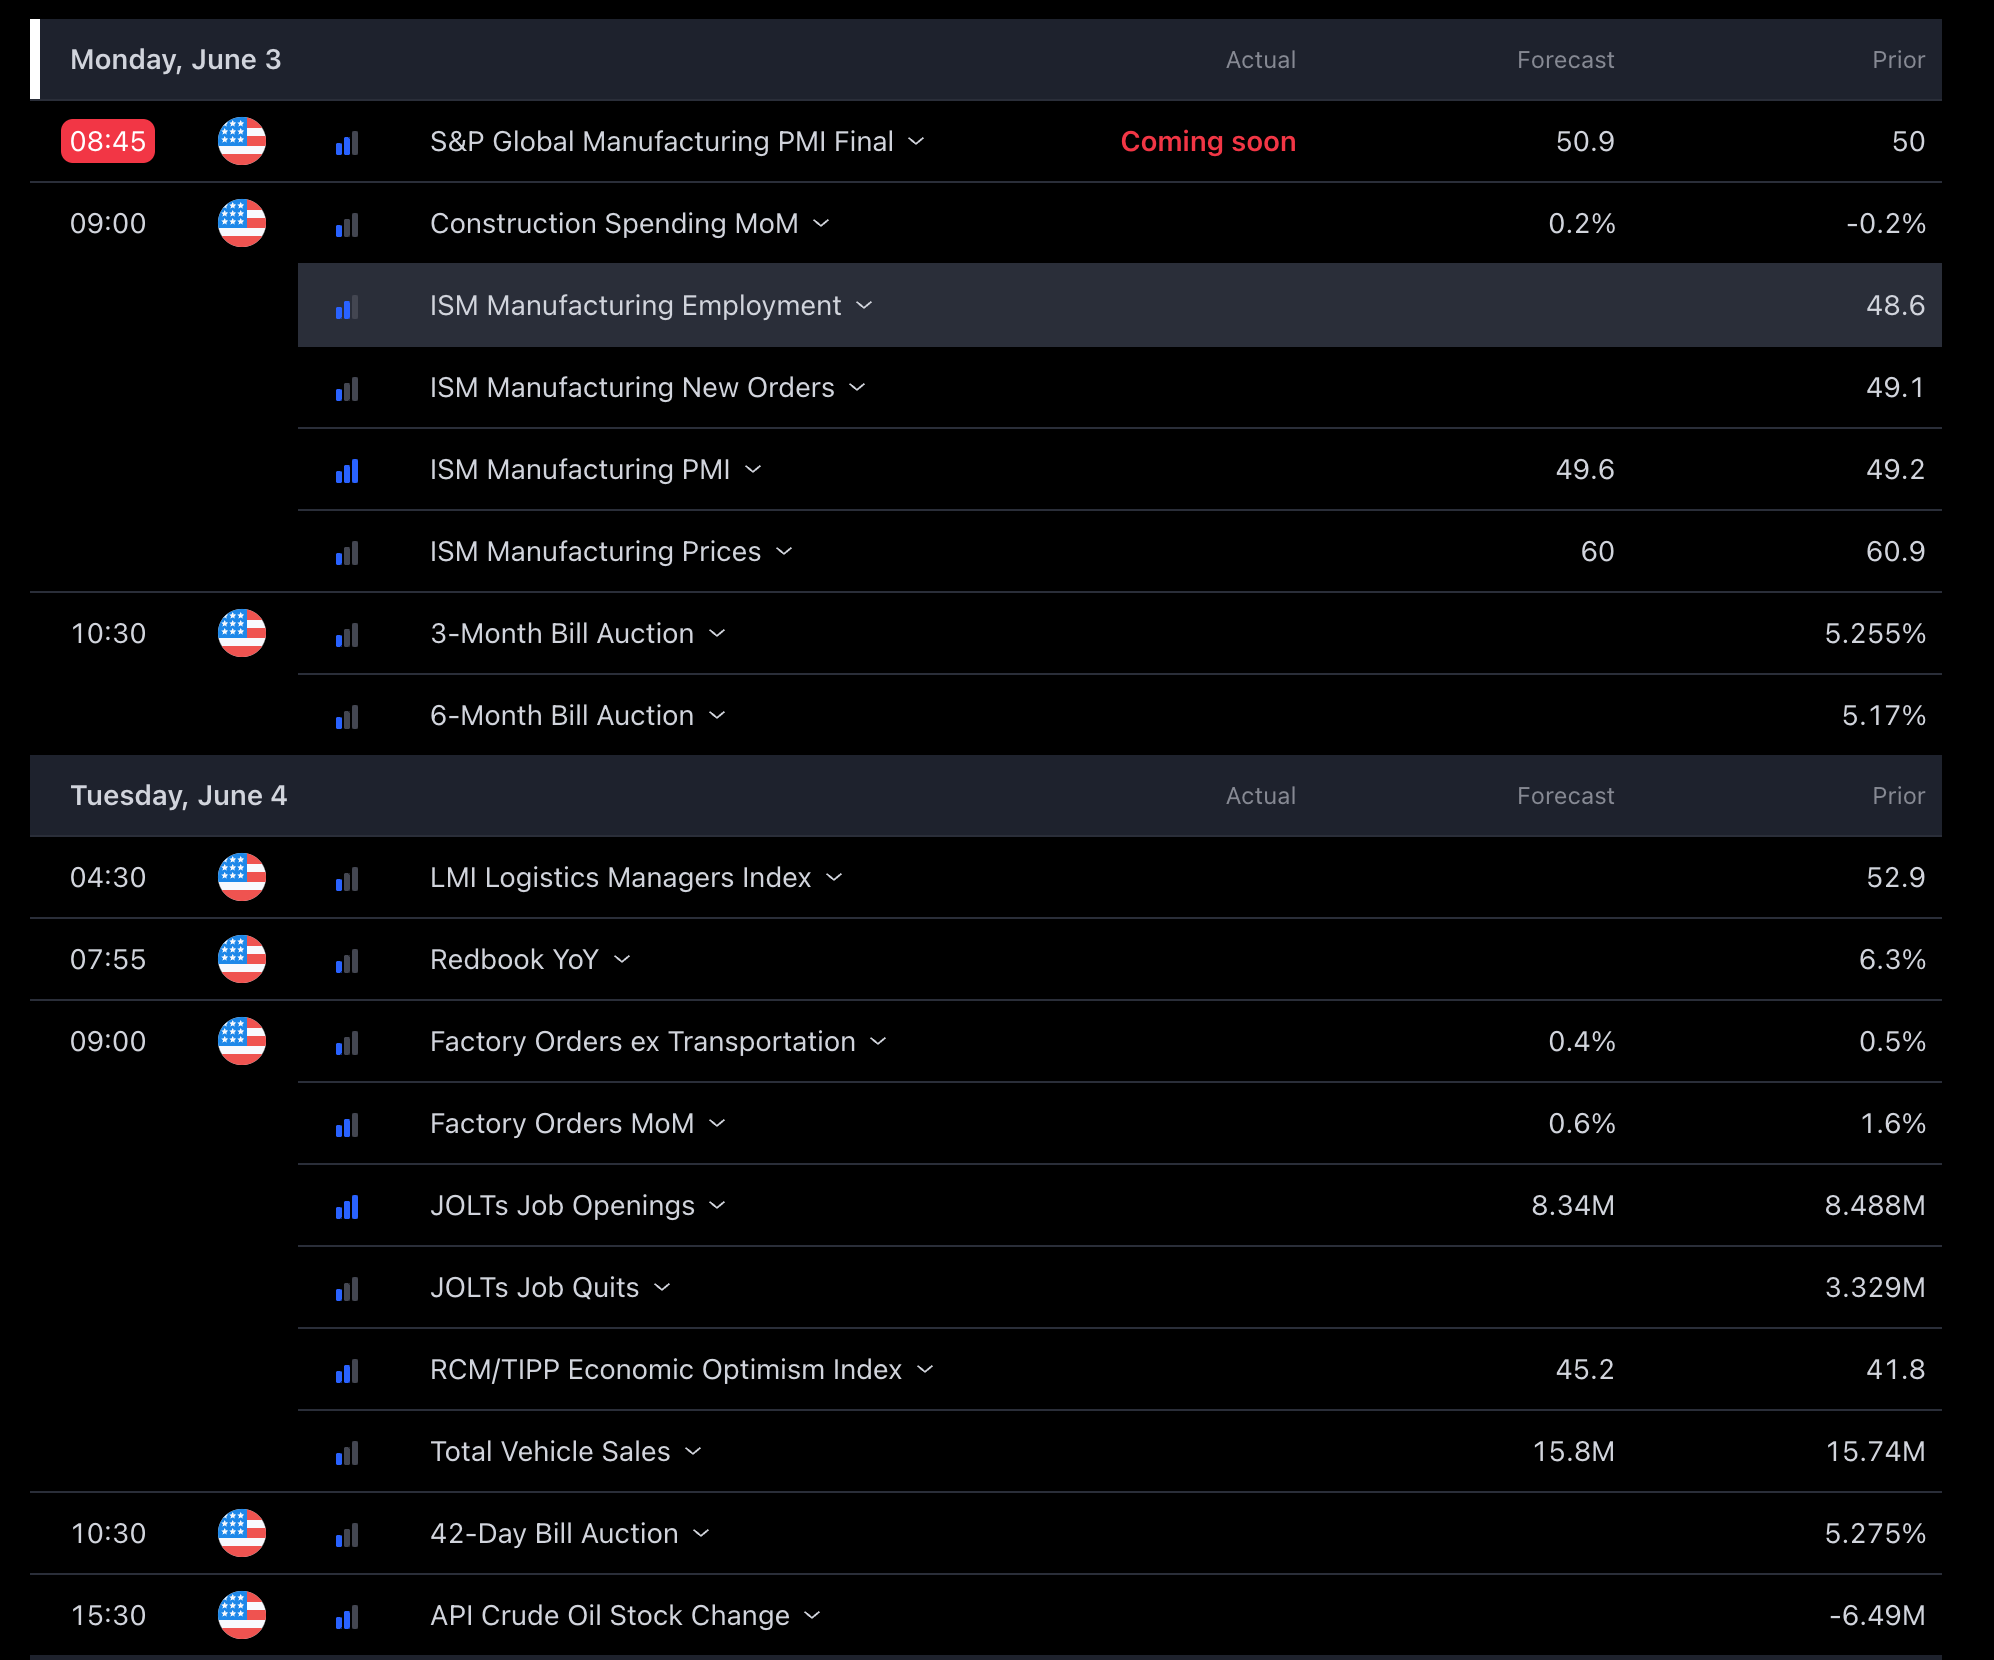Expand RCM/TIPP Economic Optimism Index chevron
The image size is (1994, 1660).
pos(925,1370)
